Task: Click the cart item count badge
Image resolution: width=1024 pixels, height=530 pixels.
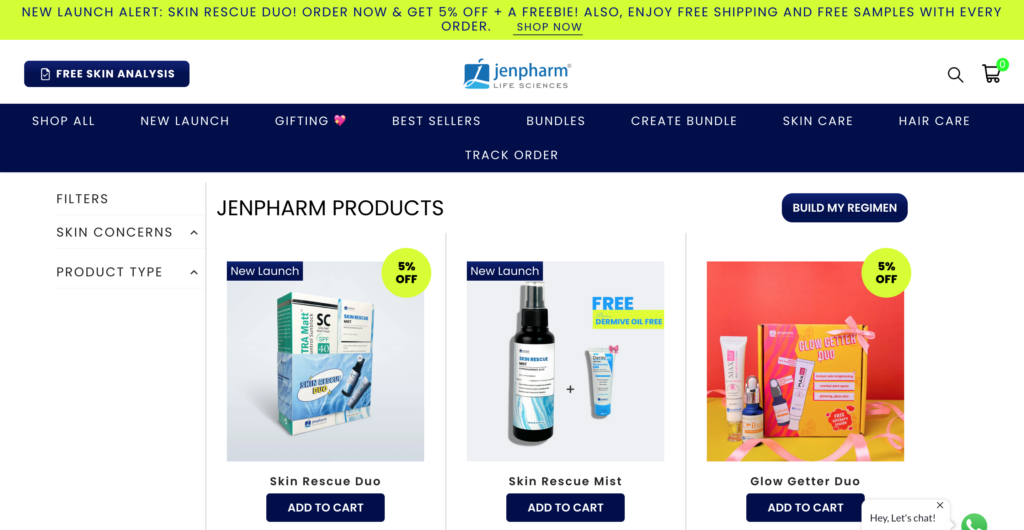Action: point(1002,64)
